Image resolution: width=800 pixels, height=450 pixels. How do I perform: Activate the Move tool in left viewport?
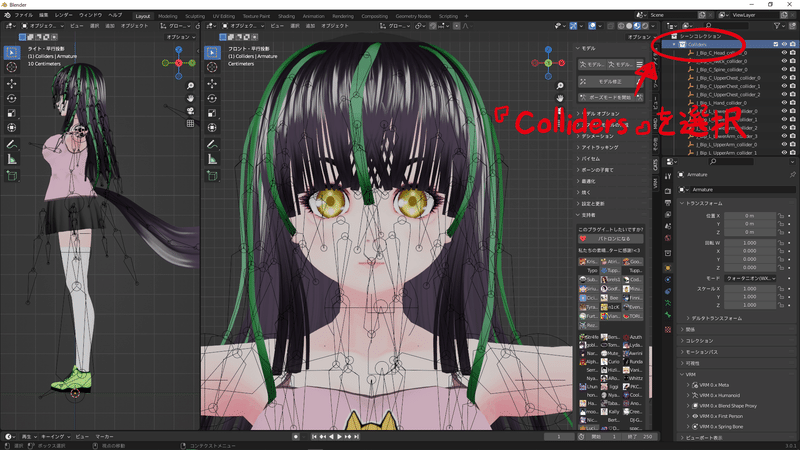click(x=12, y=84)
